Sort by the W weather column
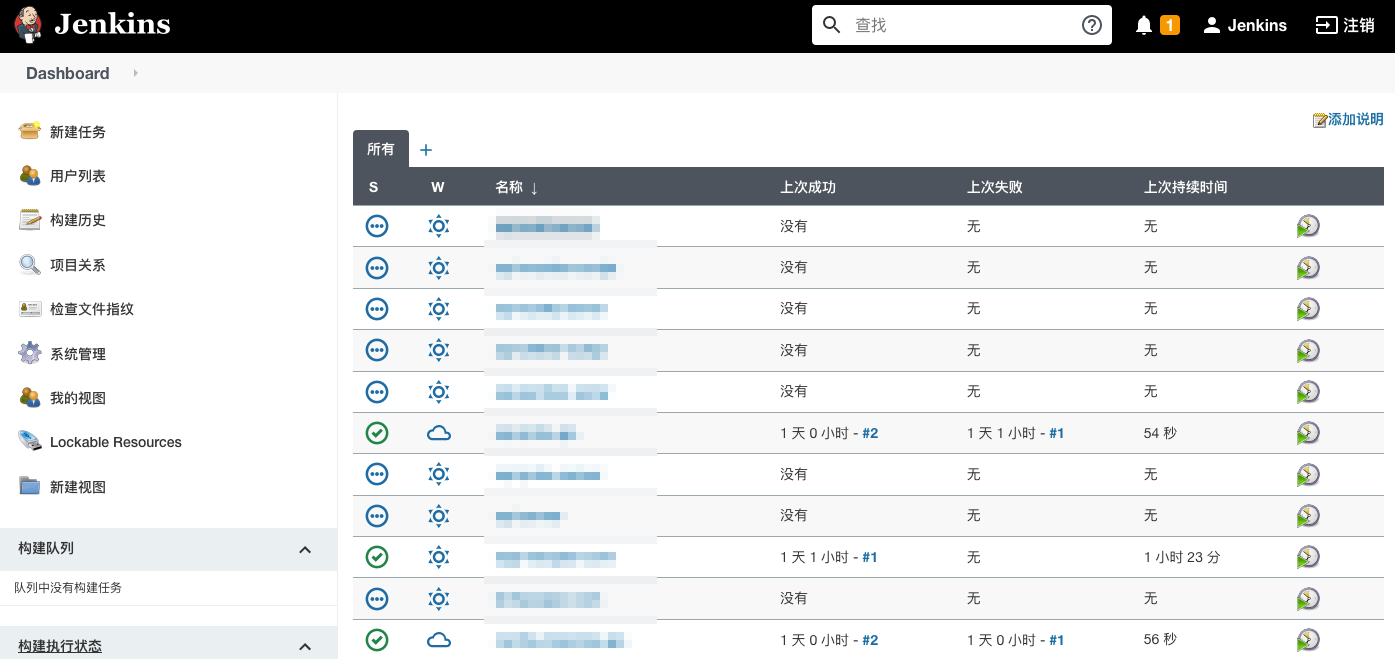1395x659 pixels. coord(438,187)
